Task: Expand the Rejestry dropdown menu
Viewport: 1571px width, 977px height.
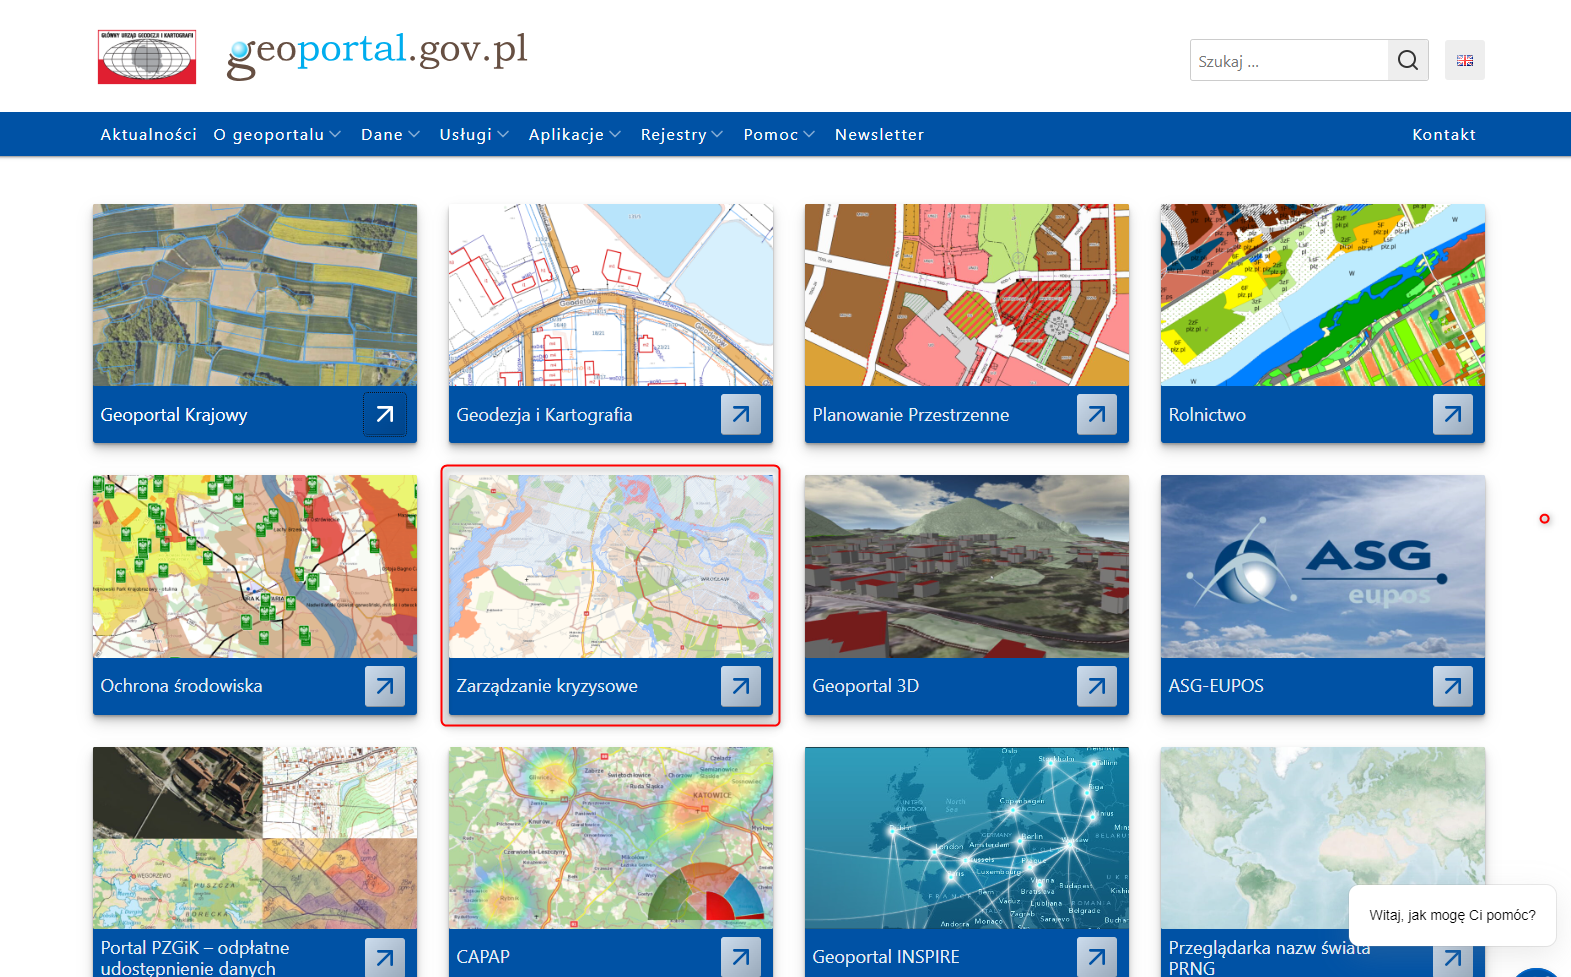Action: pos(682,134)
